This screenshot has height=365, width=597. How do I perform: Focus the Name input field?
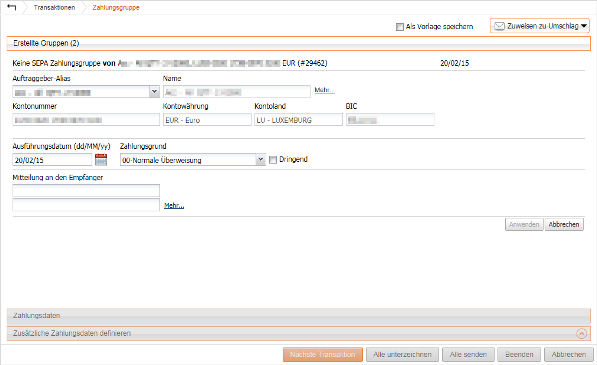pos(237,92)
